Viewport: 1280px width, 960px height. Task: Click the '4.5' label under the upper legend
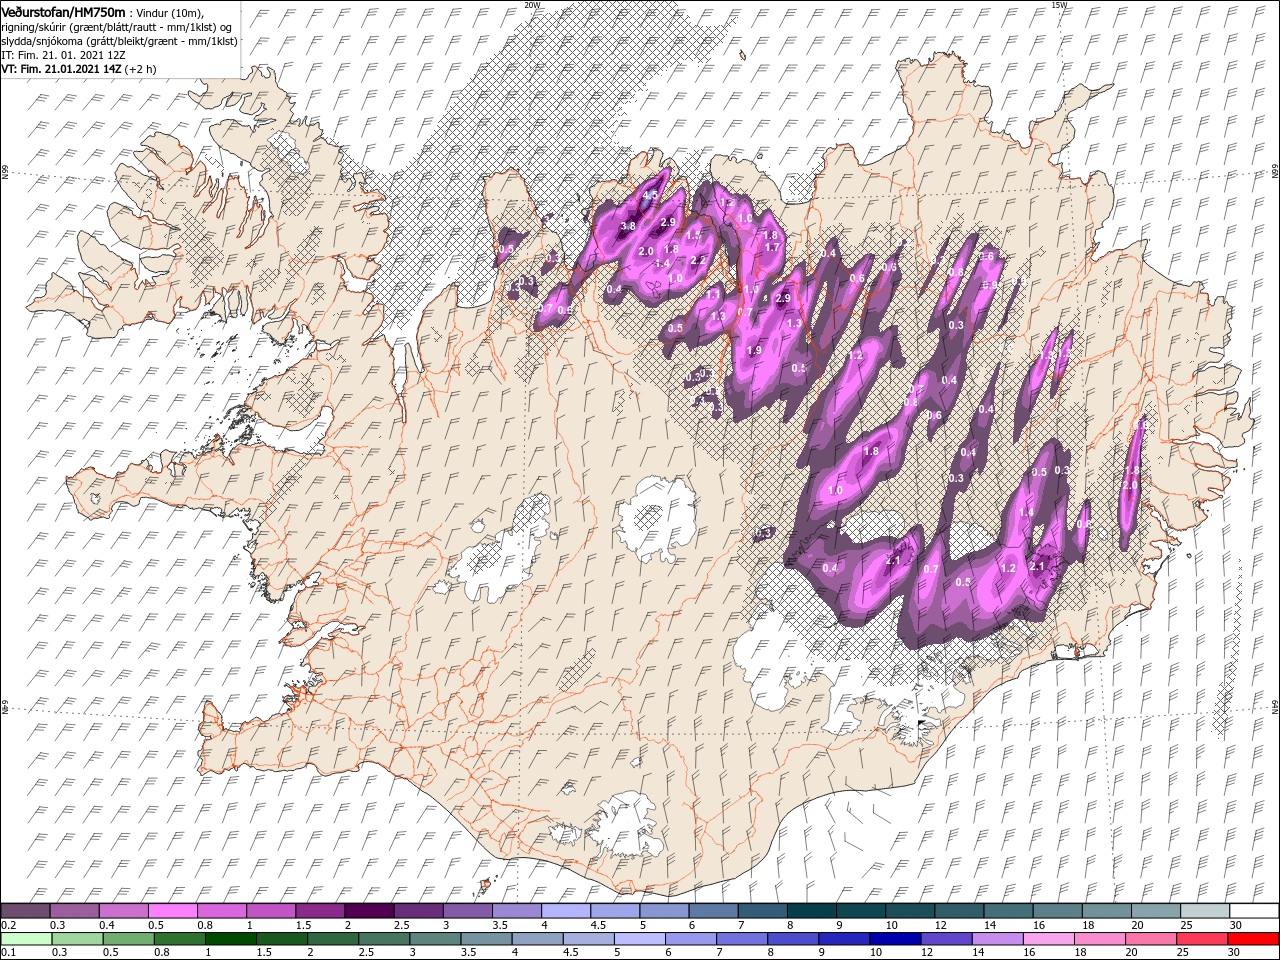point(598,925)
